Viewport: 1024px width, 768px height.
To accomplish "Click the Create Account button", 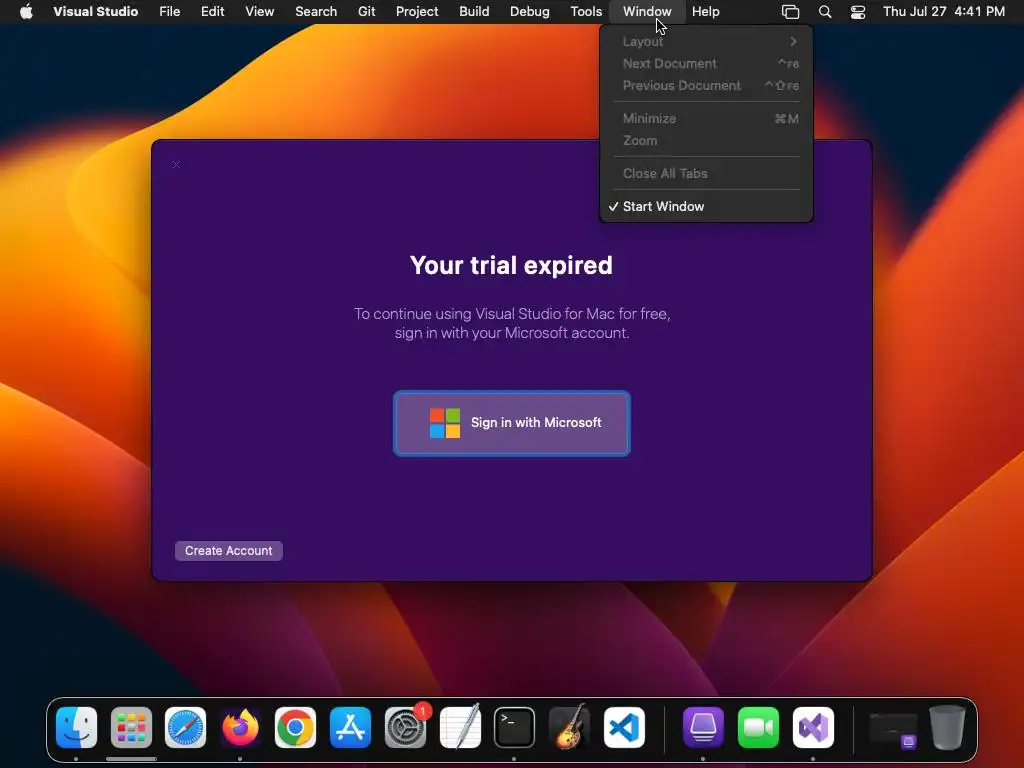I will pos(229,551).
